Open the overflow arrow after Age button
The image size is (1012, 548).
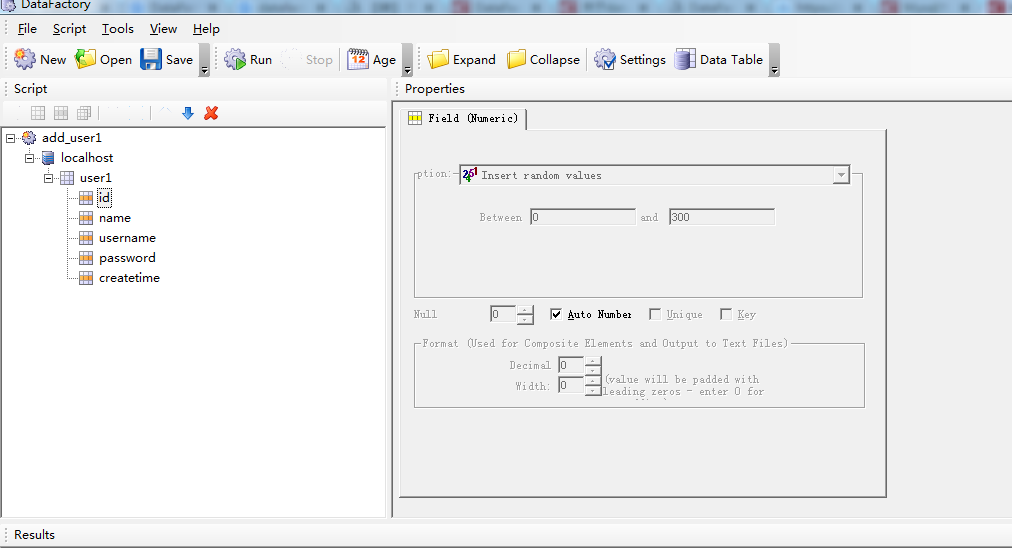(x=407, y=60)
